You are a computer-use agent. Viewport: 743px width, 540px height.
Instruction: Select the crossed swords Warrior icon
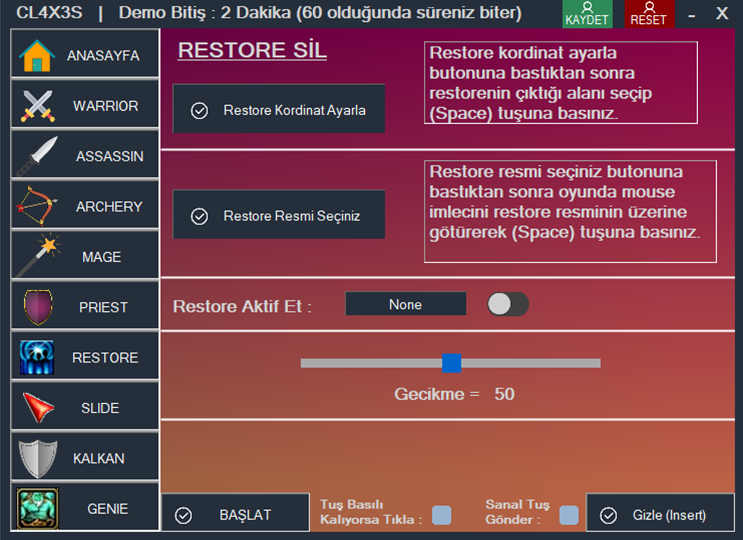tap(37, 106)
